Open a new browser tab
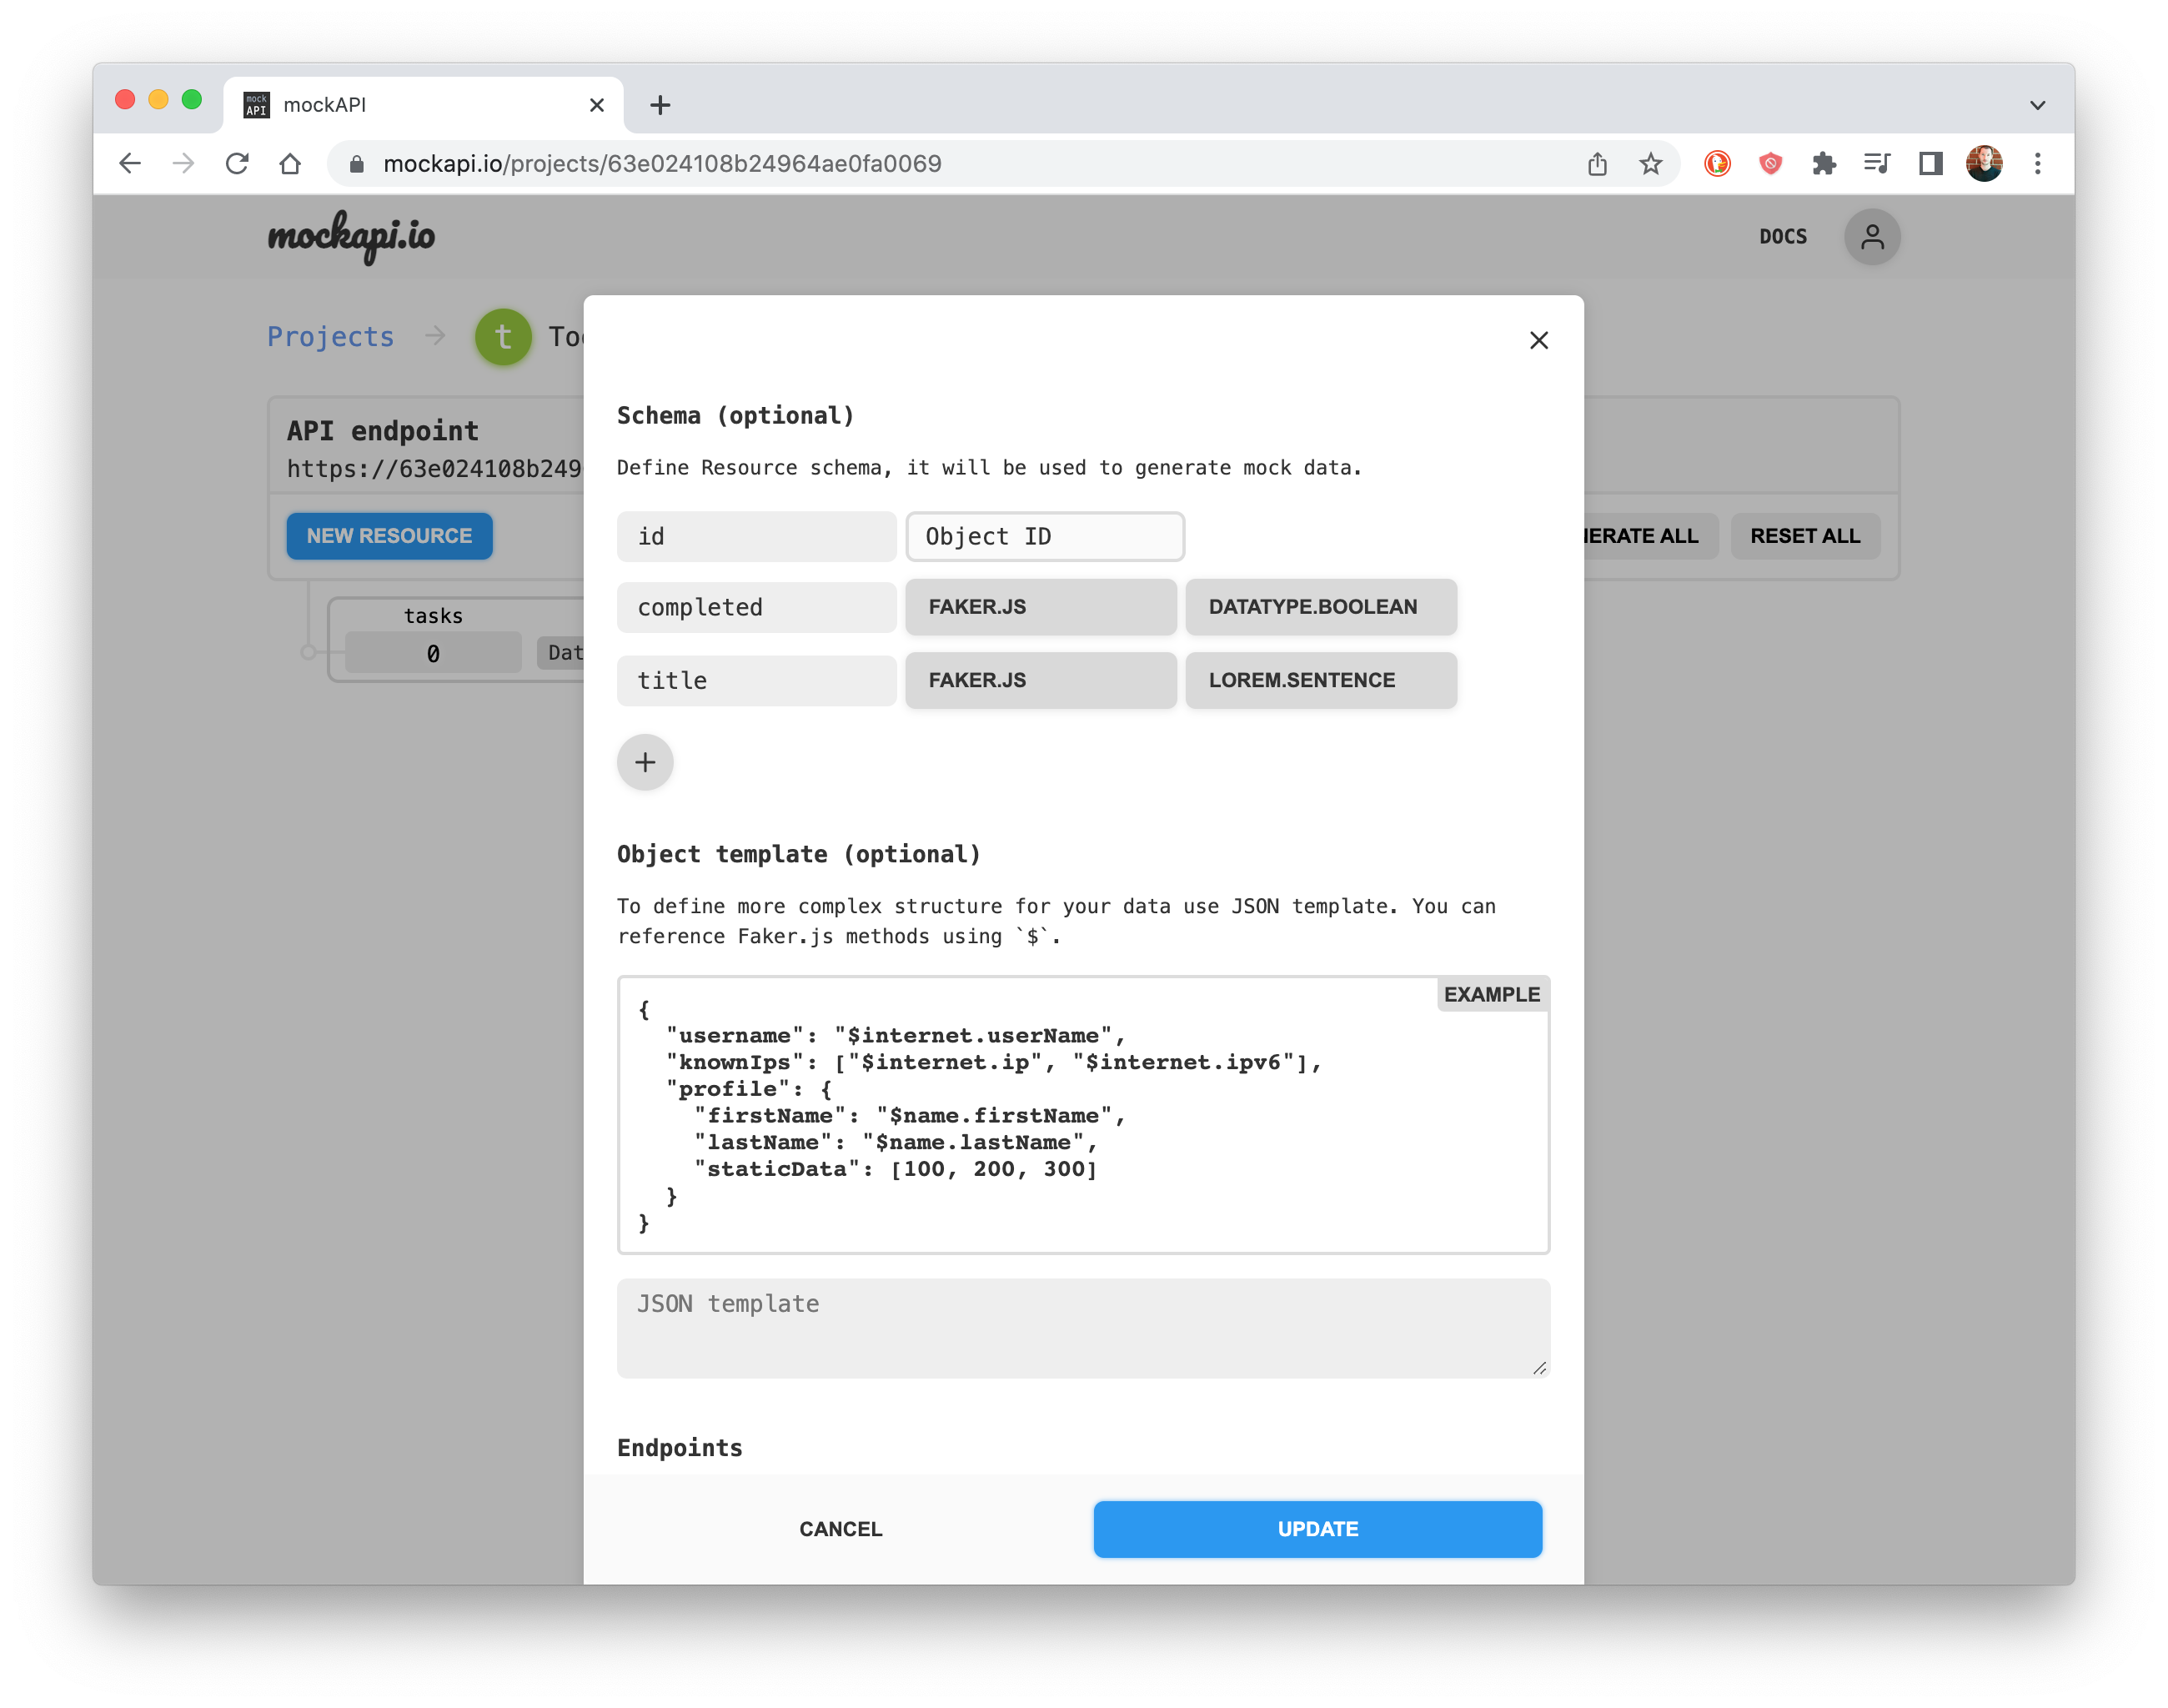The image size is (2168, 1708). point(660,104)
